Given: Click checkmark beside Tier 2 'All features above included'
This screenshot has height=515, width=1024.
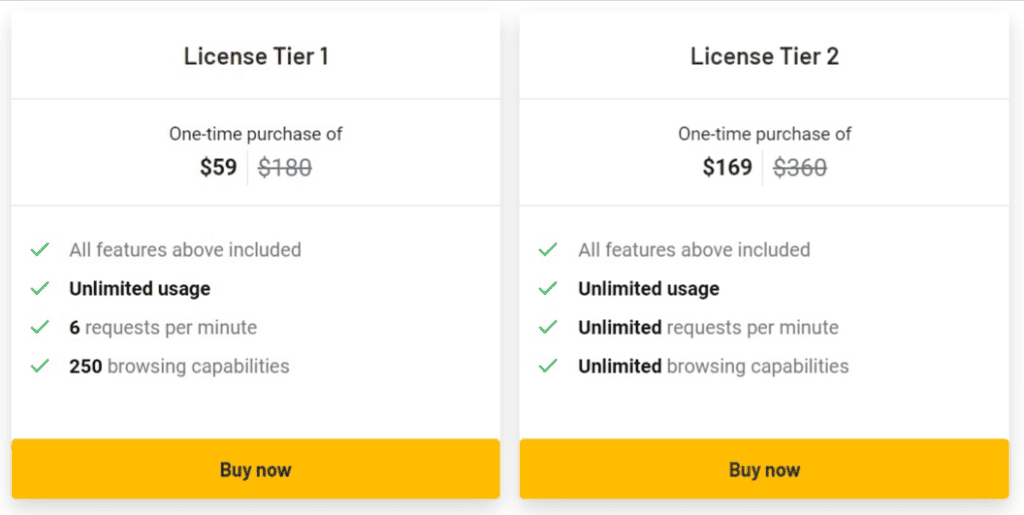Looking at the screenshot, I should (x=548, y=249).
